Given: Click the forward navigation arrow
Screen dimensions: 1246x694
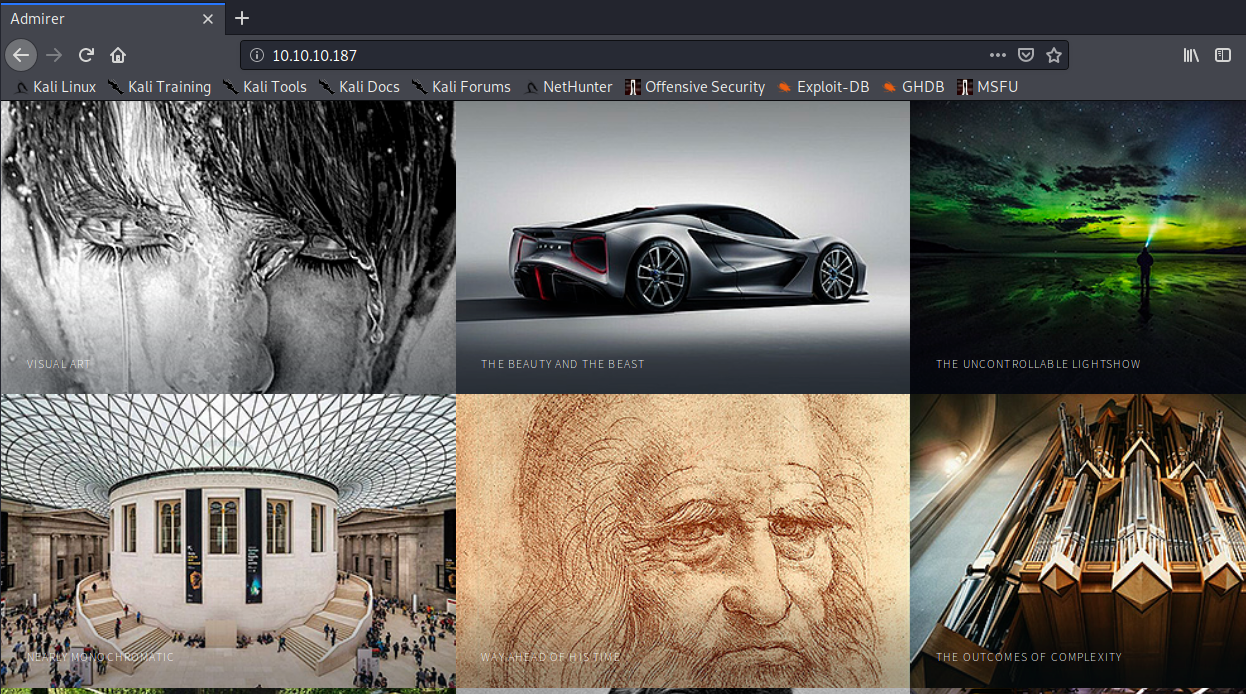Looking at the screenshot, I should click(54, 55).
